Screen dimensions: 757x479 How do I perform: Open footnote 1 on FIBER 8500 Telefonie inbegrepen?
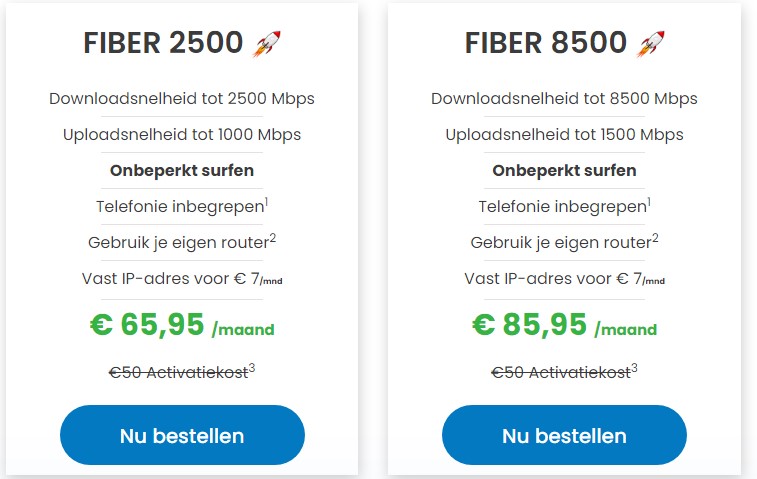649,202
